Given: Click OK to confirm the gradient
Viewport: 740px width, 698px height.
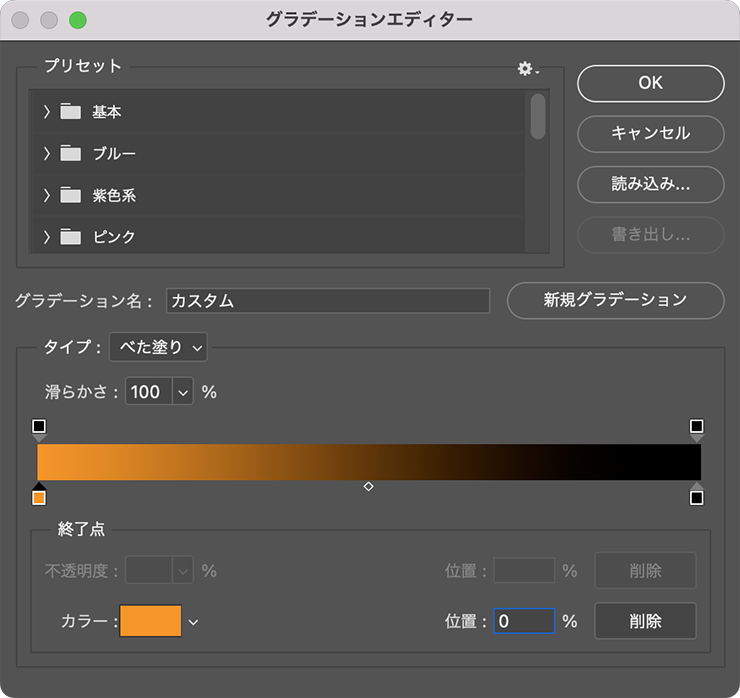Looking at the screenshot, I should (x=650, y=83).
